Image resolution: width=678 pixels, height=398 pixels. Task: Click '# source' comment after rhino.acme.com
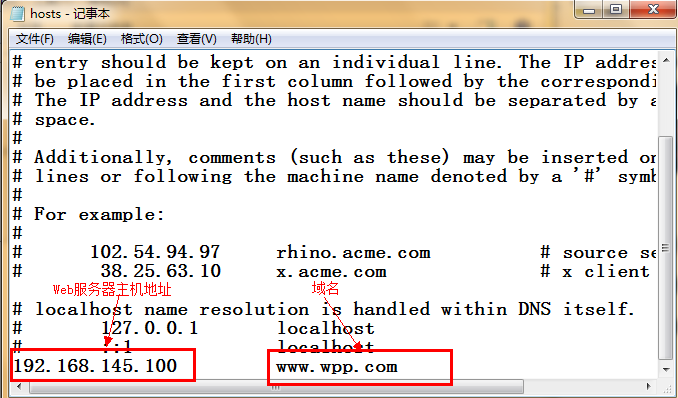click(x=598, y=253)
